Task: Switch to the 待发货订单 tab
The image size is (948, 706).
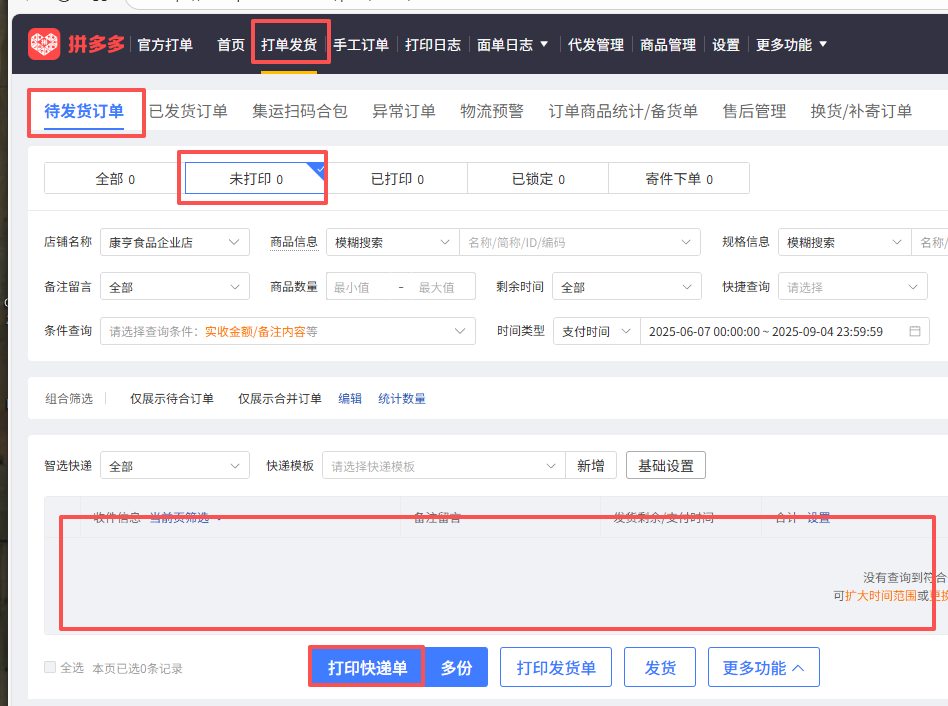Action: 84,111
